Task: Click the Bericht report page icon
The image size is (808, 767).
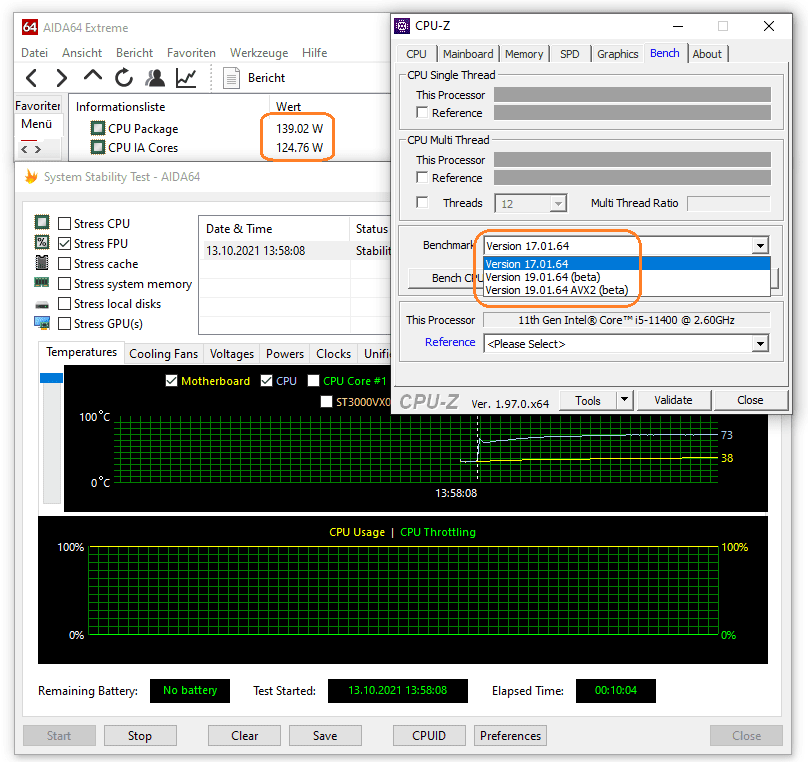Action: [231, 78]
